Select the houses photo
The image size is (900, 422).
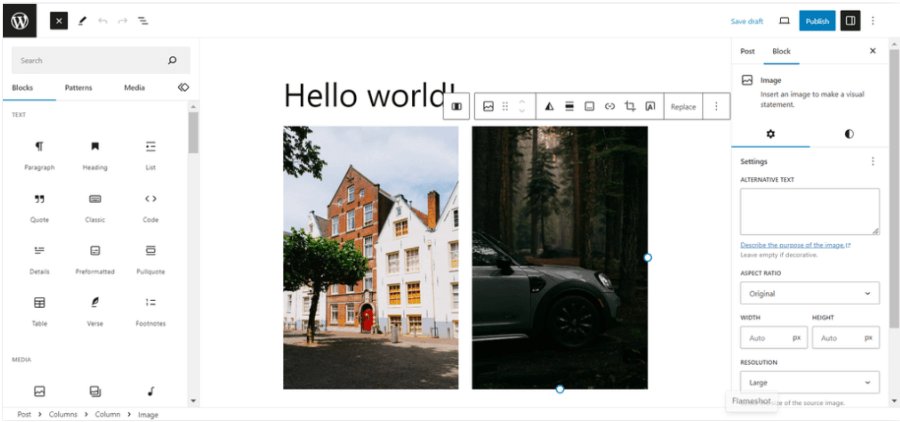click(371, 258)
